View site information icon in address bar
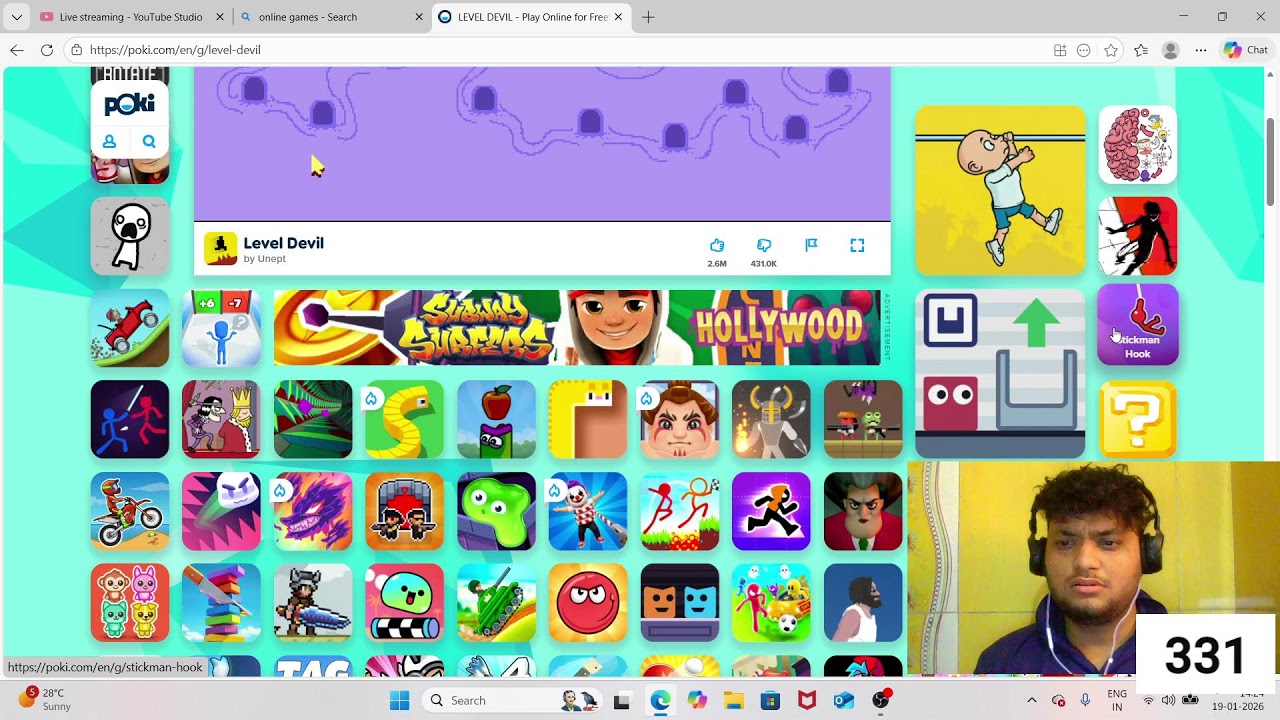 pyautogui.click(x=76, y=50)
